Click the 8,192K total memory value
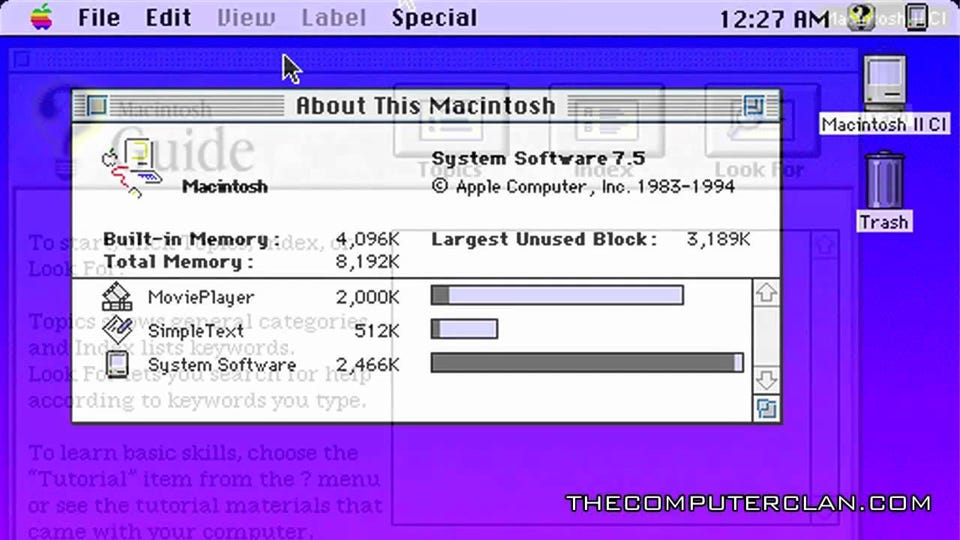 coord(367,262)
